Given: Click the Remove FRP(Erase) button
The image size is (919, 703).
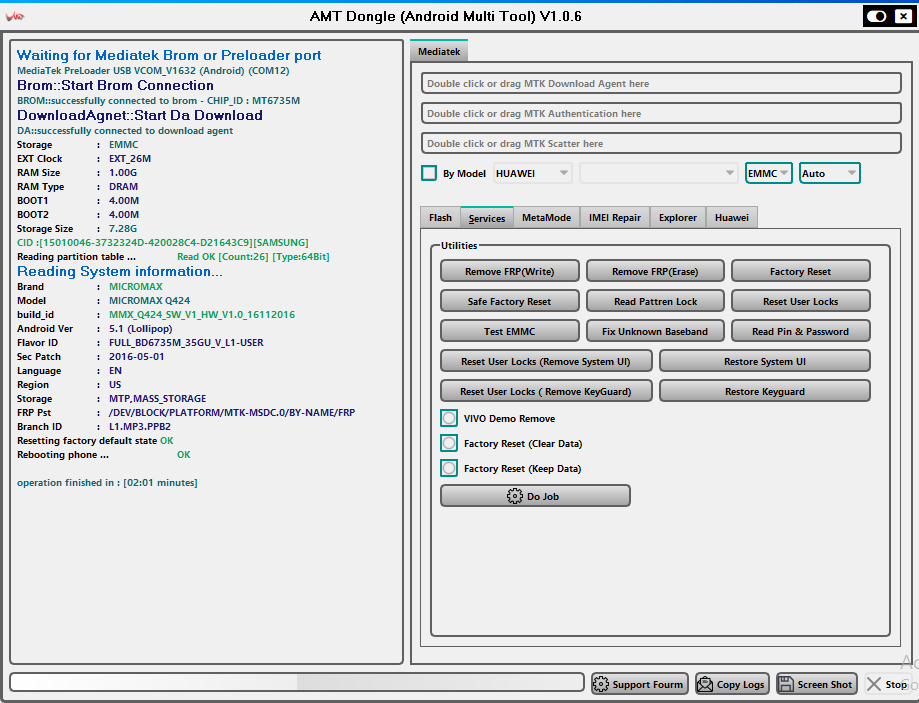Looking at the screenshot, I should pos(655,271).
